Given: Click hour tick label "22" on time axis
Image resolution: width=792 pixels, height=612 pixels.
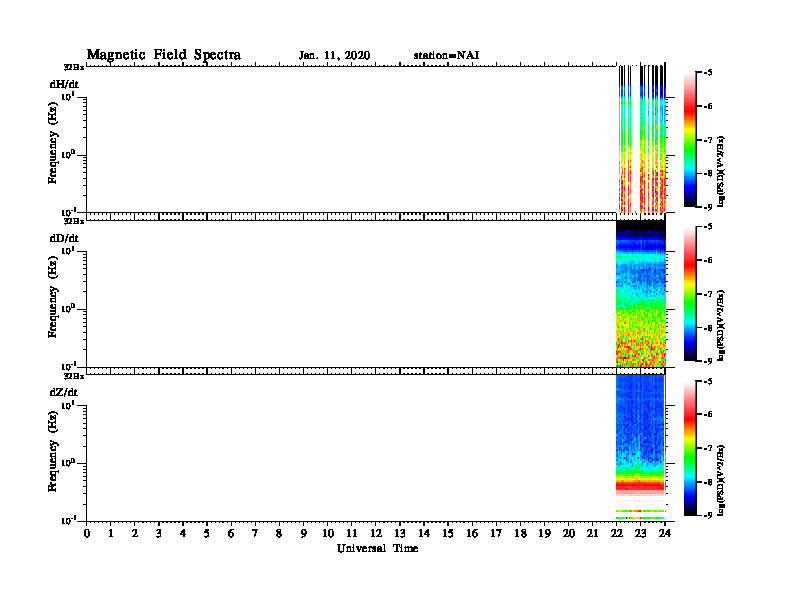Looking at the screenshot, I should [x=617, y=533].
